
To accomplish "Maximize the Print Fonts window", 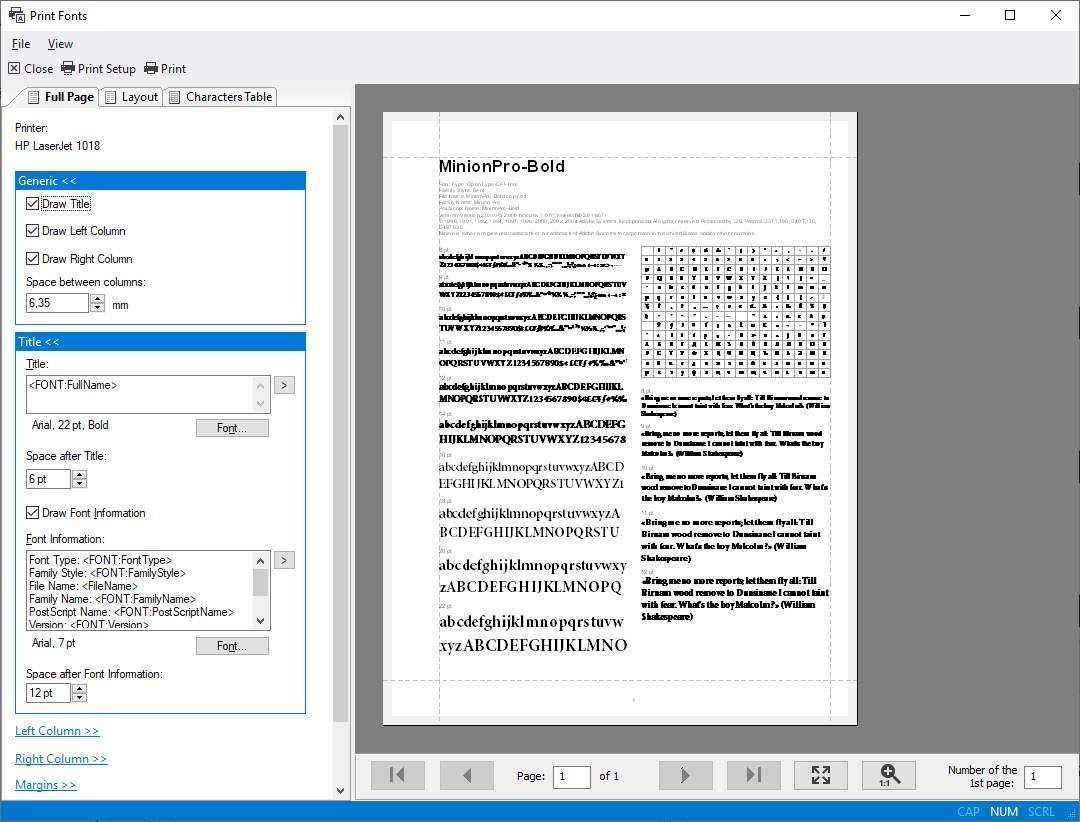I will click(1010, 15).
